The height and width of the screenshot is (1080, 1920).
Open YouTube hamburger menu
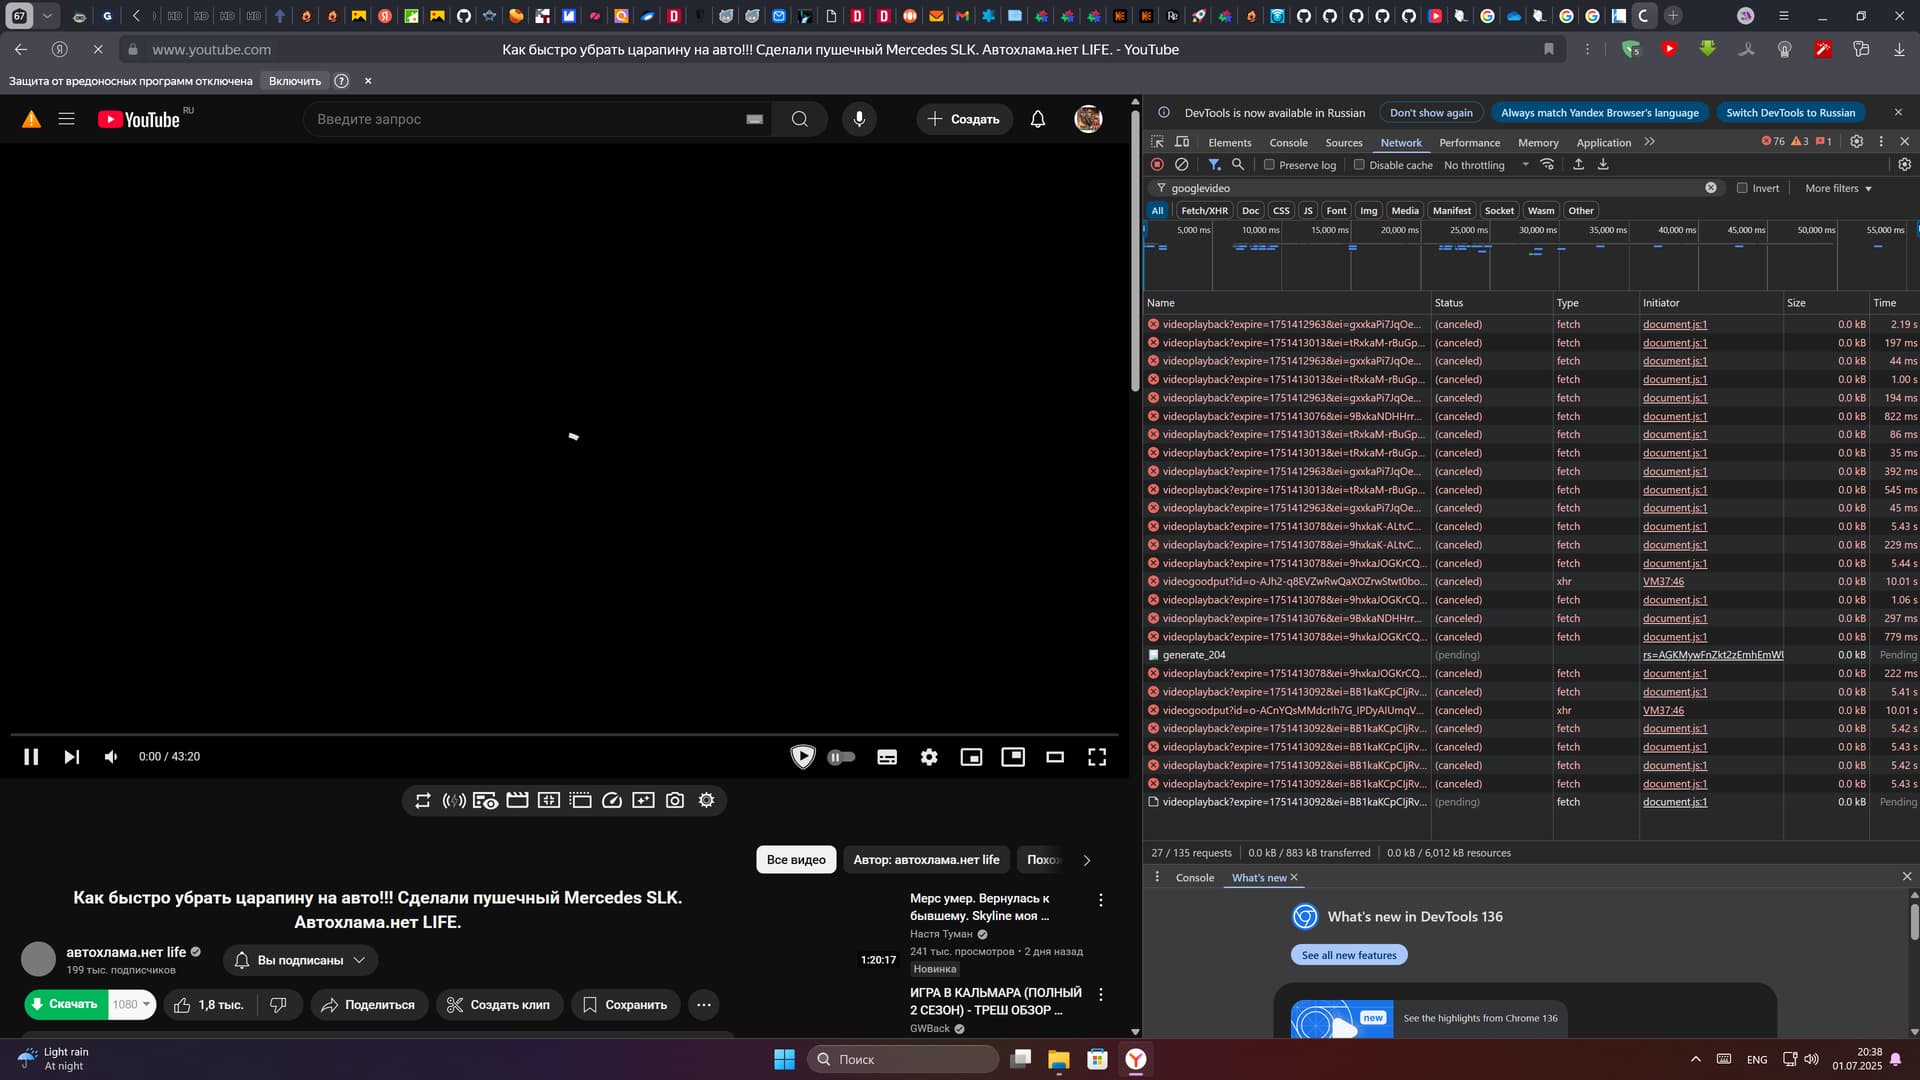pyautogui.click(x=66, y=119)
